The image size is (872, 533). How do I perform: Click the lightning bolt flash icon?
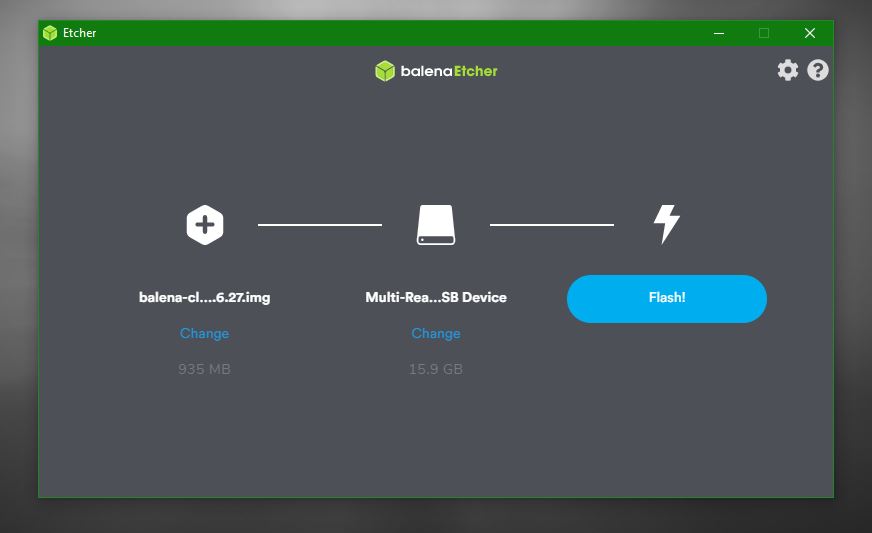point(666,224)
